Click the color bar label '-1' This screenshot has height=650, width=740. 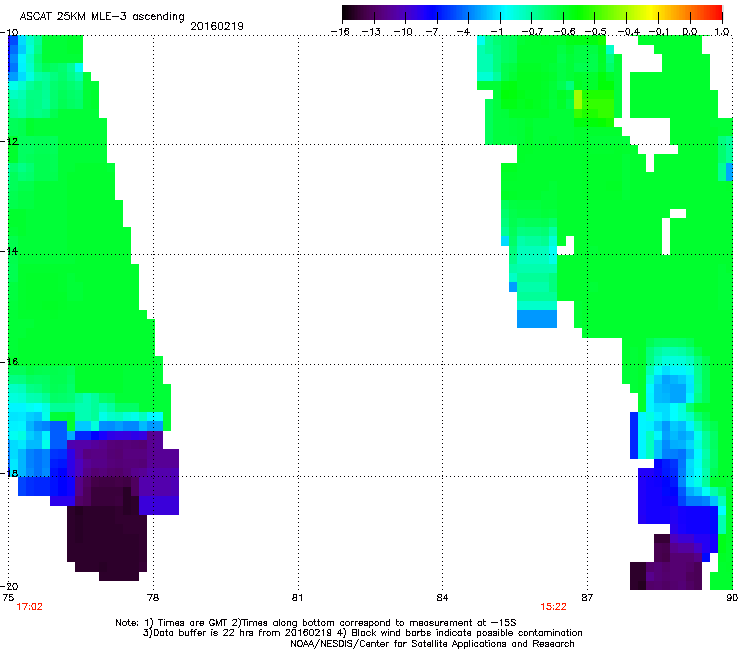tap(496, 32)
